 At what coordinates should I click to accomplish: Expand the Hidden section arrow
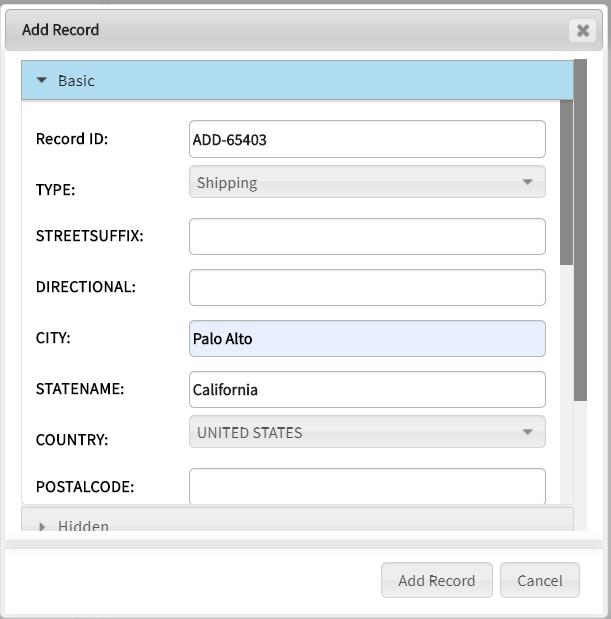(x=42, y=526)
